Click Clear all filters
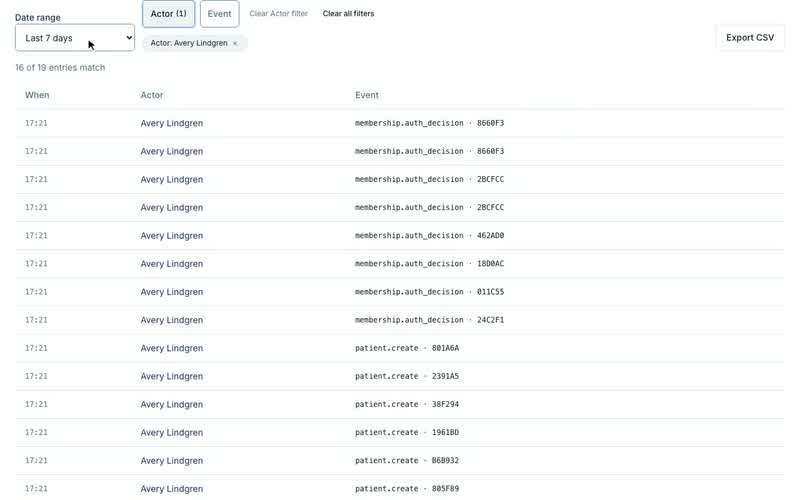Viewport: 800px width, 500px height. click(348, 14)
